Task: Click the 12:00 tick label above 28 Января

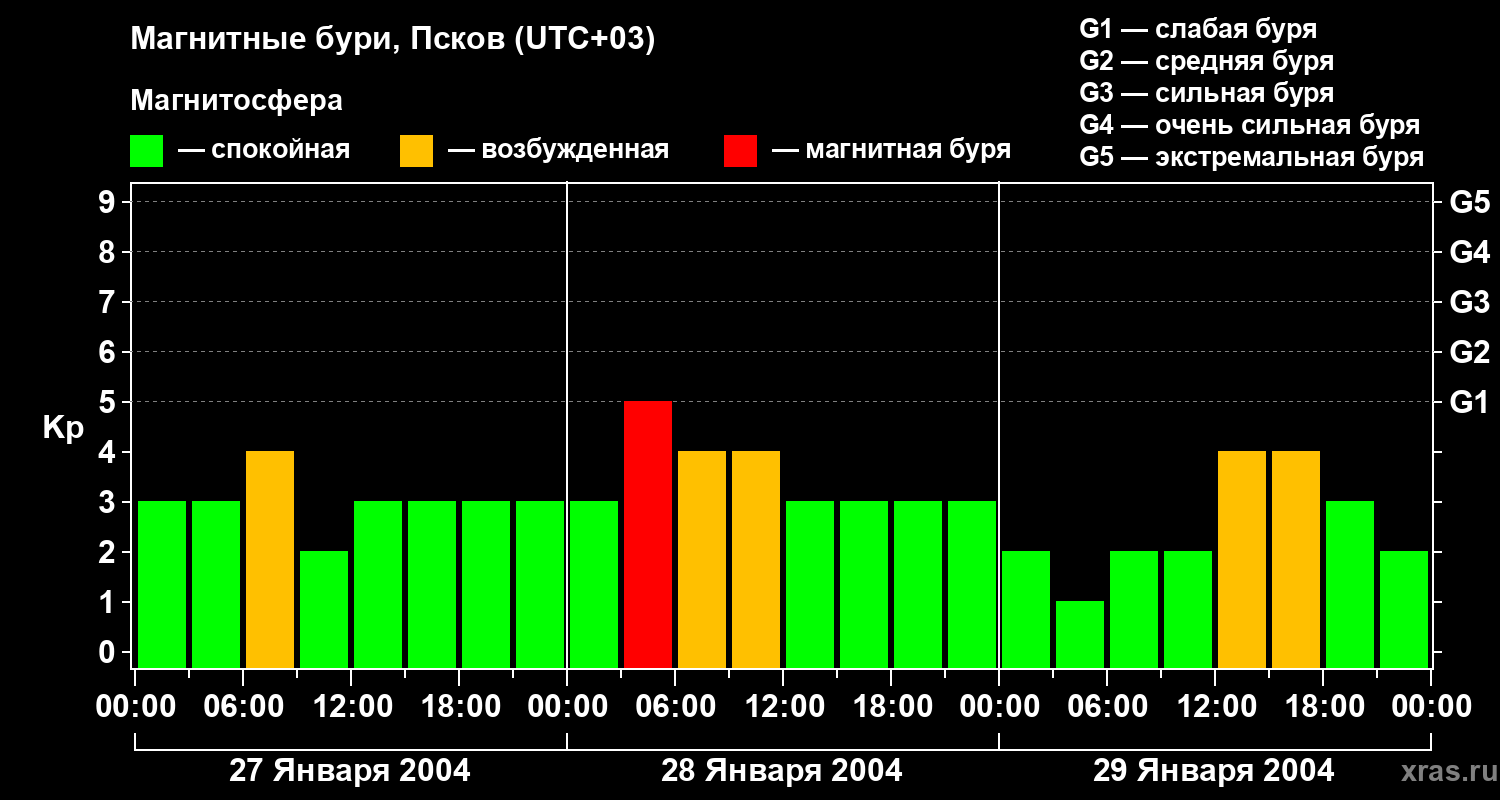Action: pos(783,707)
